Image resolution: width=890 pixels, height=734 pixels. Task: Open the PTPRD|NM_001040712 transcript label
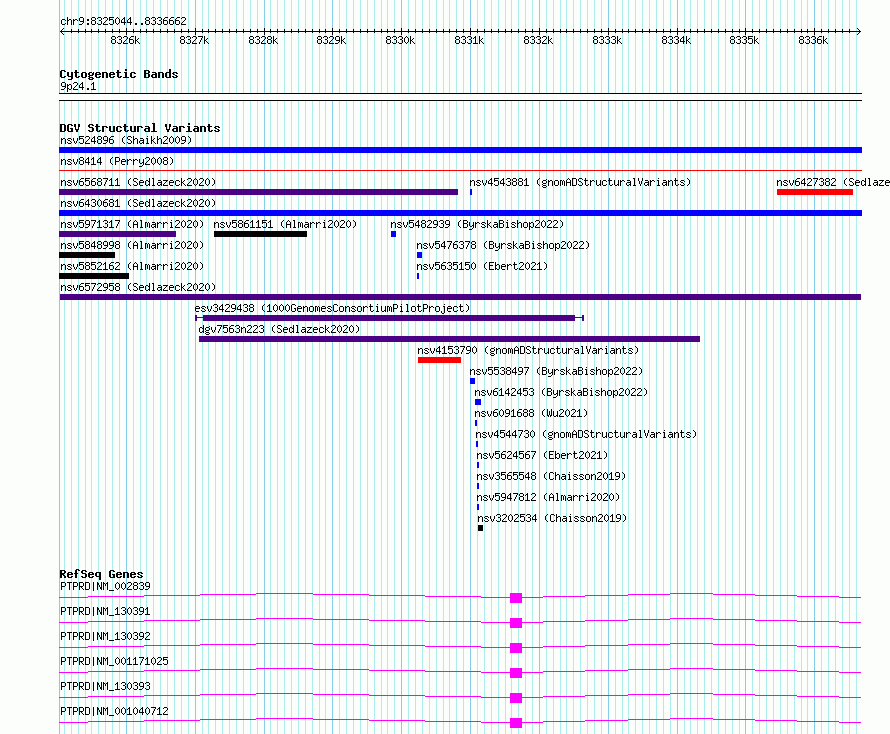coord(115,711)
